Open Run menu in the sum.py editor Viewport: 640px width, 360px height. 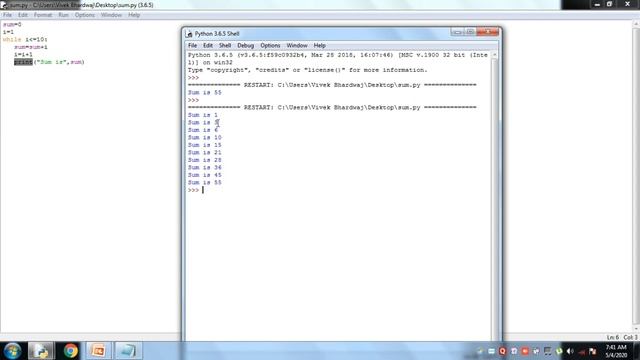tap(63, 15)
